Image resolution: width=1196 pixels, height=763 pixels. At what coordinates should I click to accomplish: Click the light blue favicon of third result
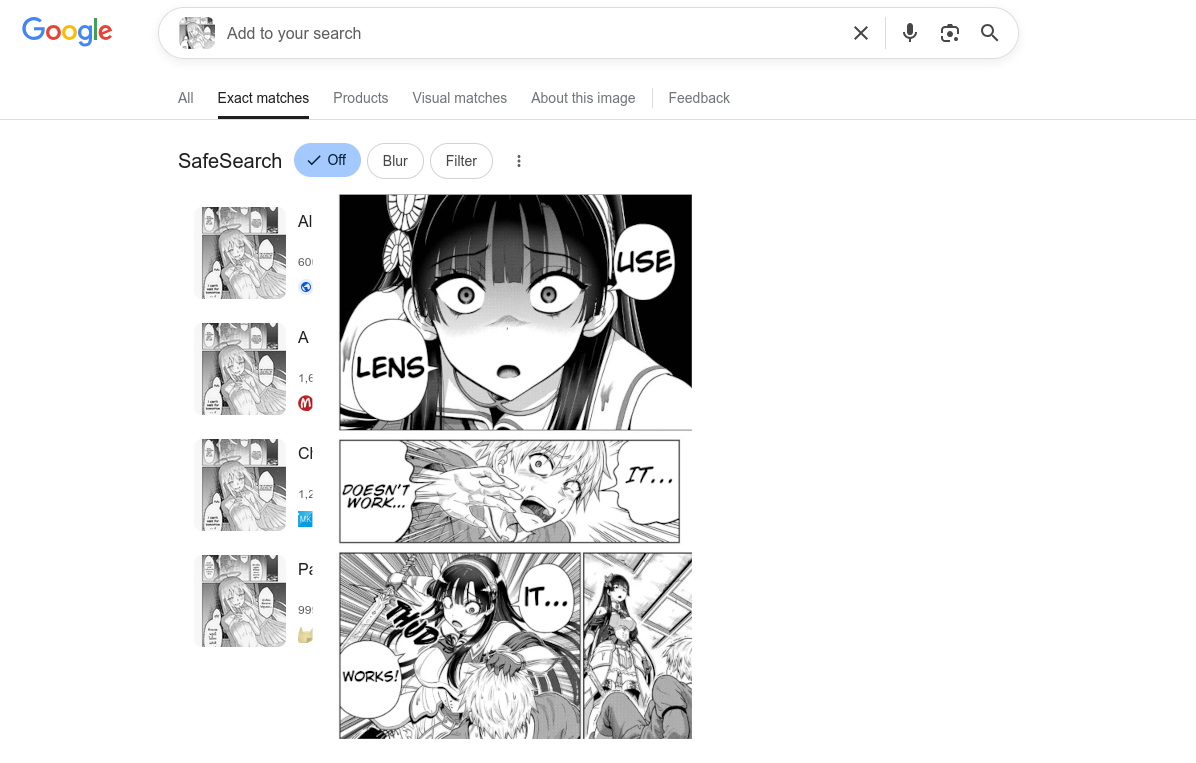pyautogui.click(x=305, y=519)
